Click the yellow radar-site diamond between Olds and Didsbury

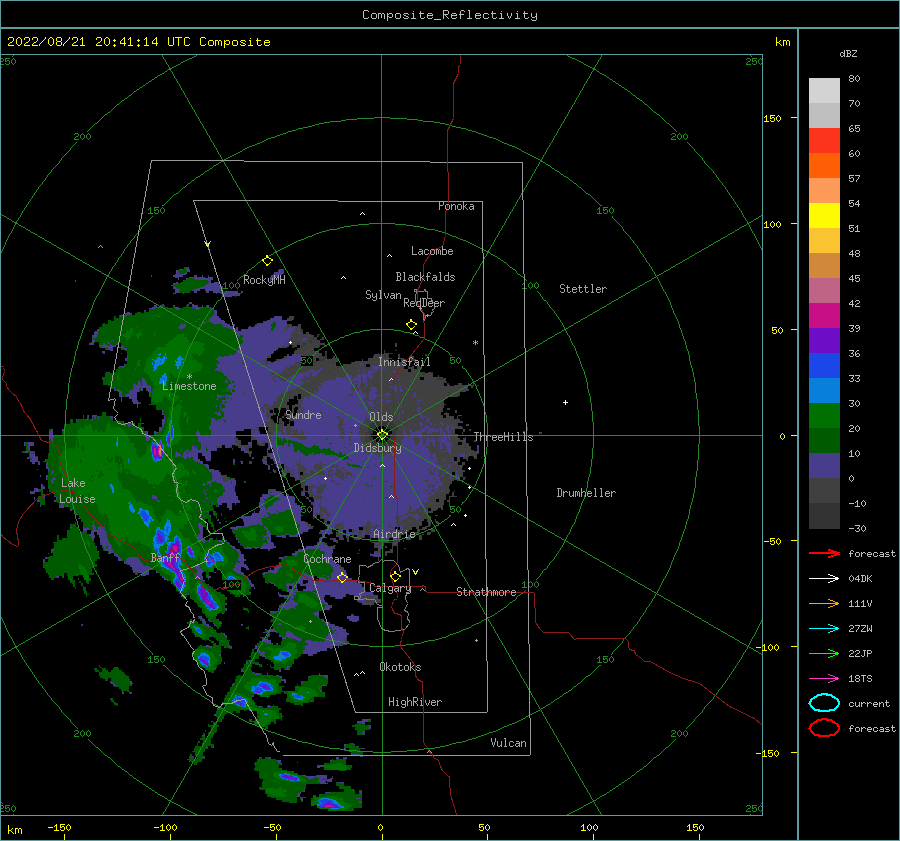[x=382, y=435]
